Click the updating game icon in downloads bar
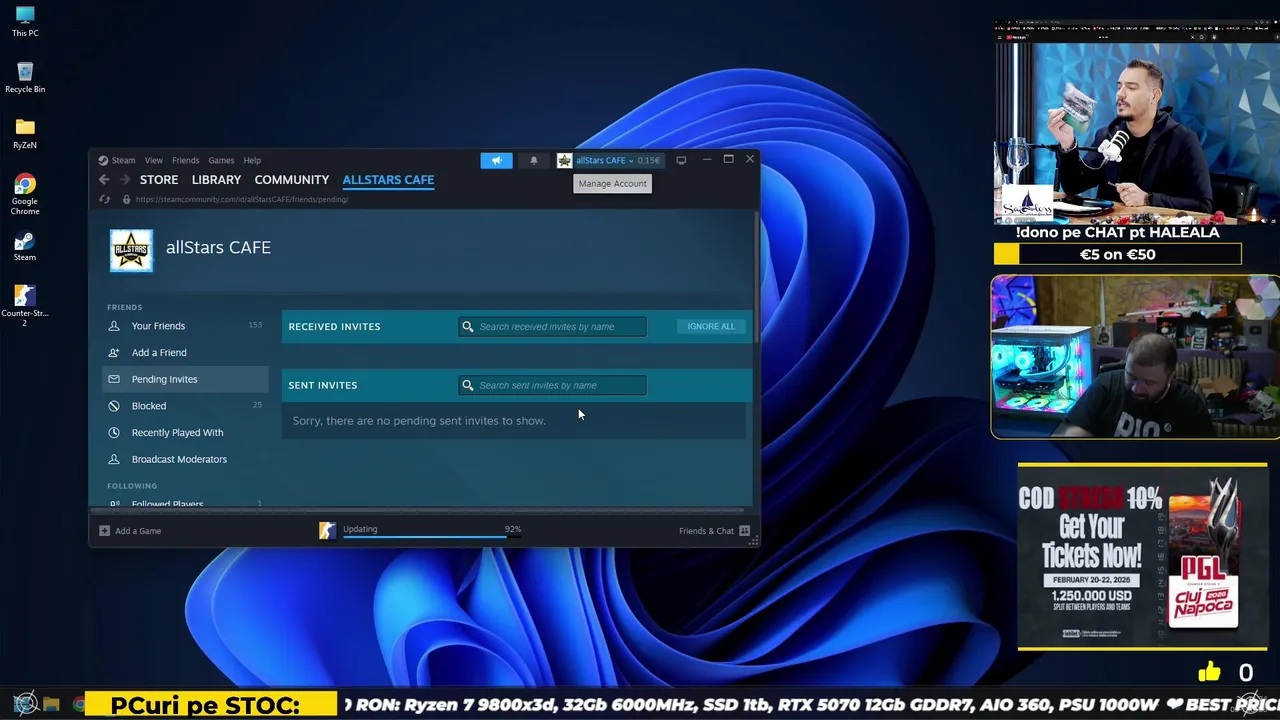 click(327, 531)
